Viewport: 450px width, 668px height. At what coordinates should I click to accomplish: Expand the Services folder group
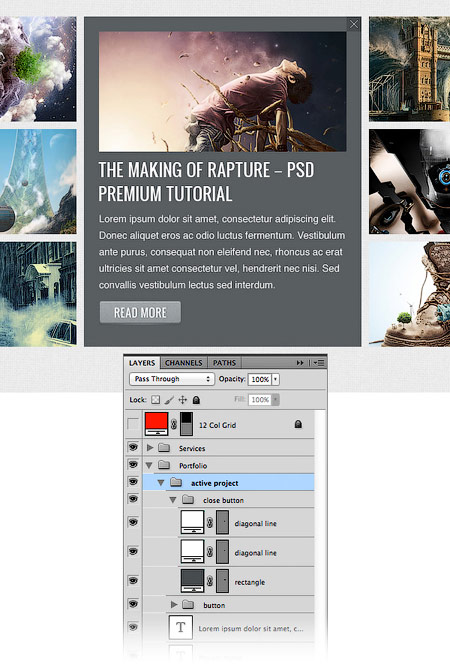click(150, 448)
